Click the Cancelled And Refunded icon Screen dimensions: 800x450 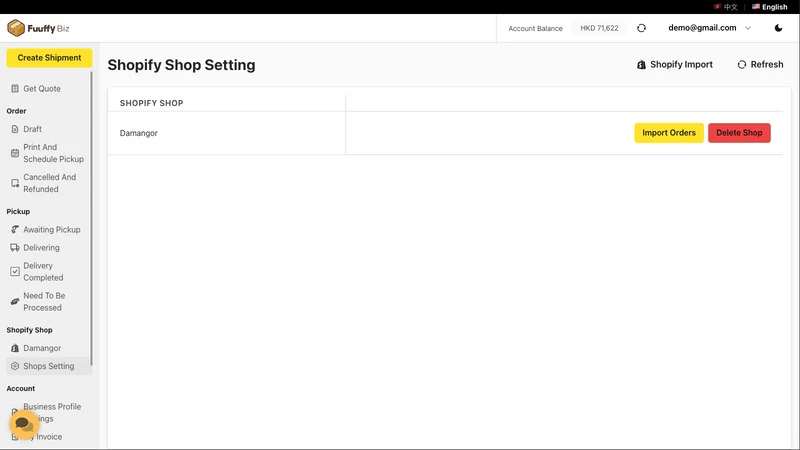[15, 183]
